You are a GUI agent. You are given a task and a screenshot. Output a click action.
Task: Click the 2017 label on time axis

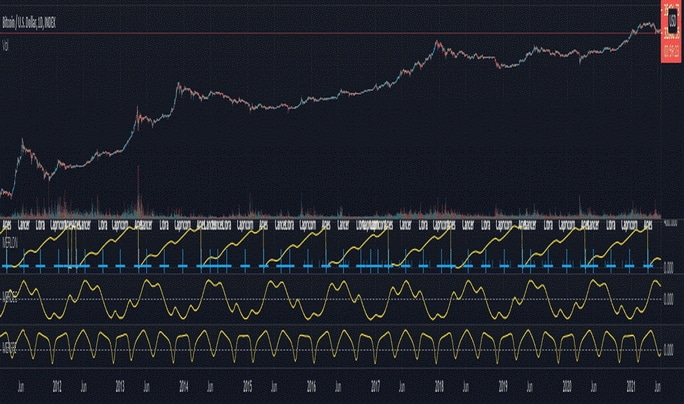[x=375, y=387]
